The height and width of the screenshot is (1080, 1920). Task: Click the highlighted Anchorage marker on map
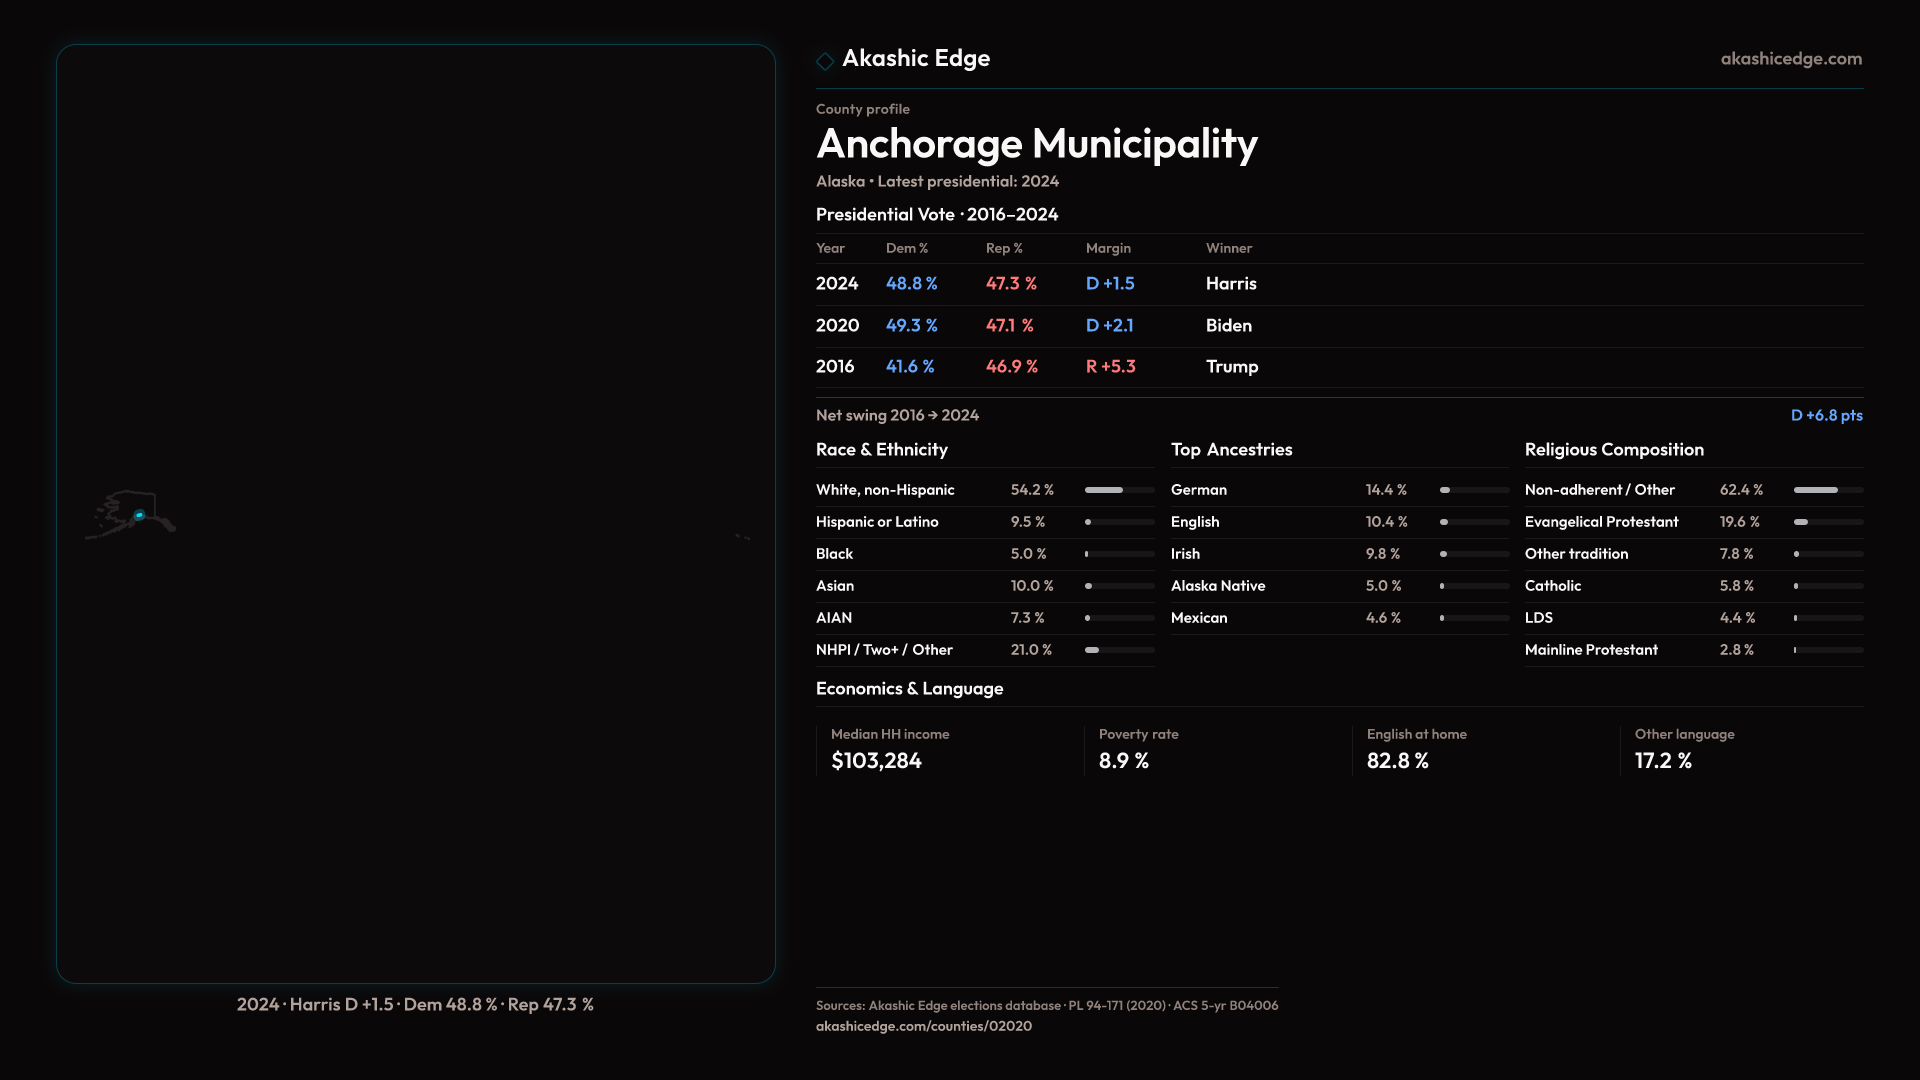click(x=139, y=516)
